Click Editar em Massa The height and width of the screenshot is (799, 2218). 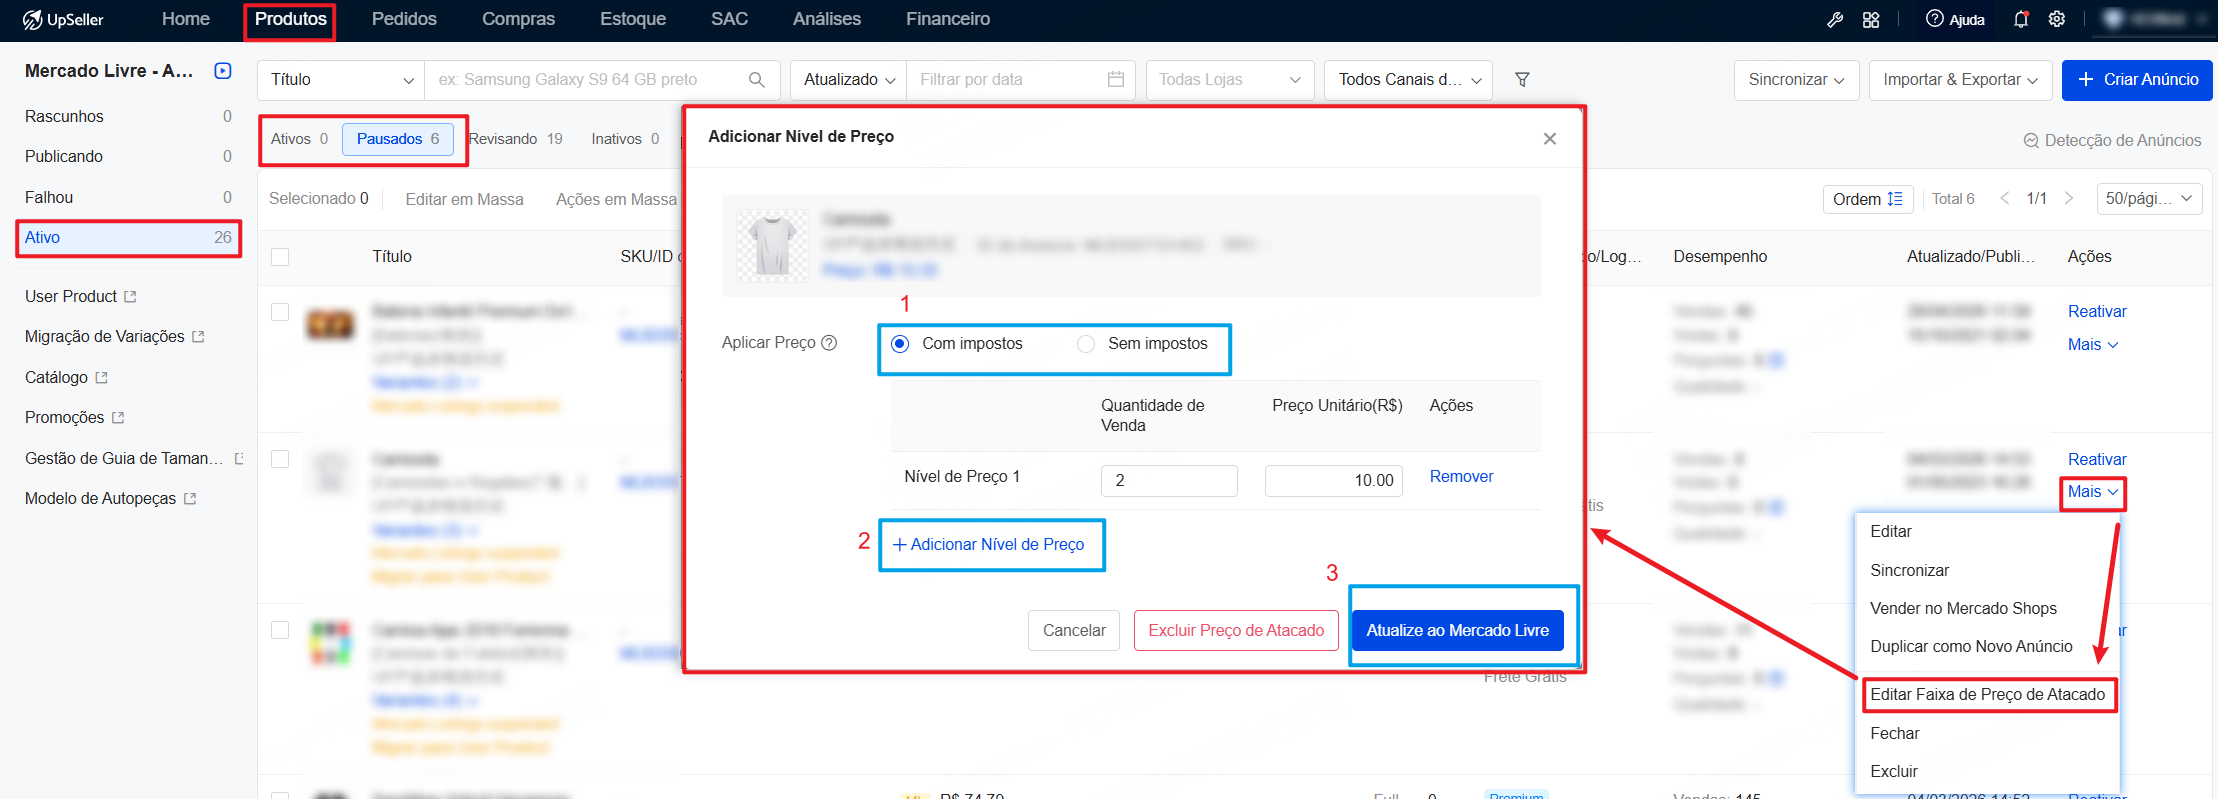click(x=465, y=200)
